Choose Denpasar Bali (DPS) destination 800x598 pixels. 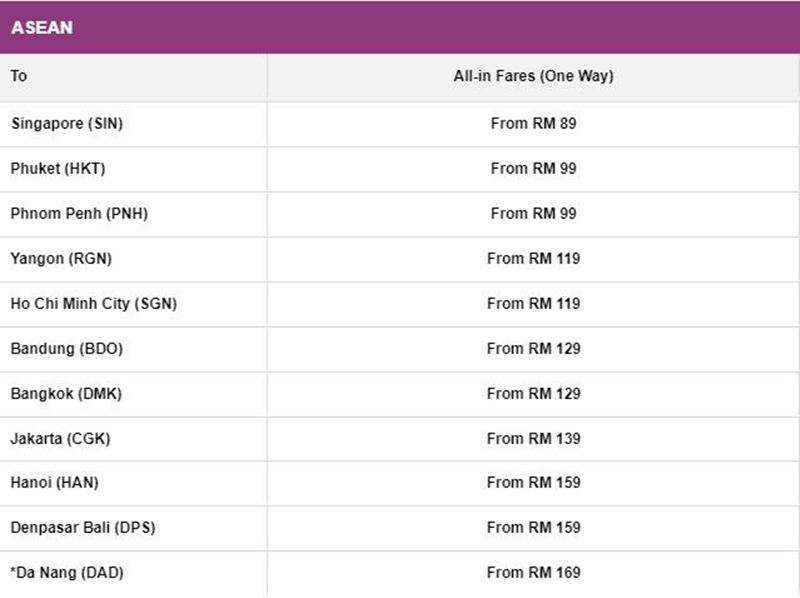pos(83,527)
